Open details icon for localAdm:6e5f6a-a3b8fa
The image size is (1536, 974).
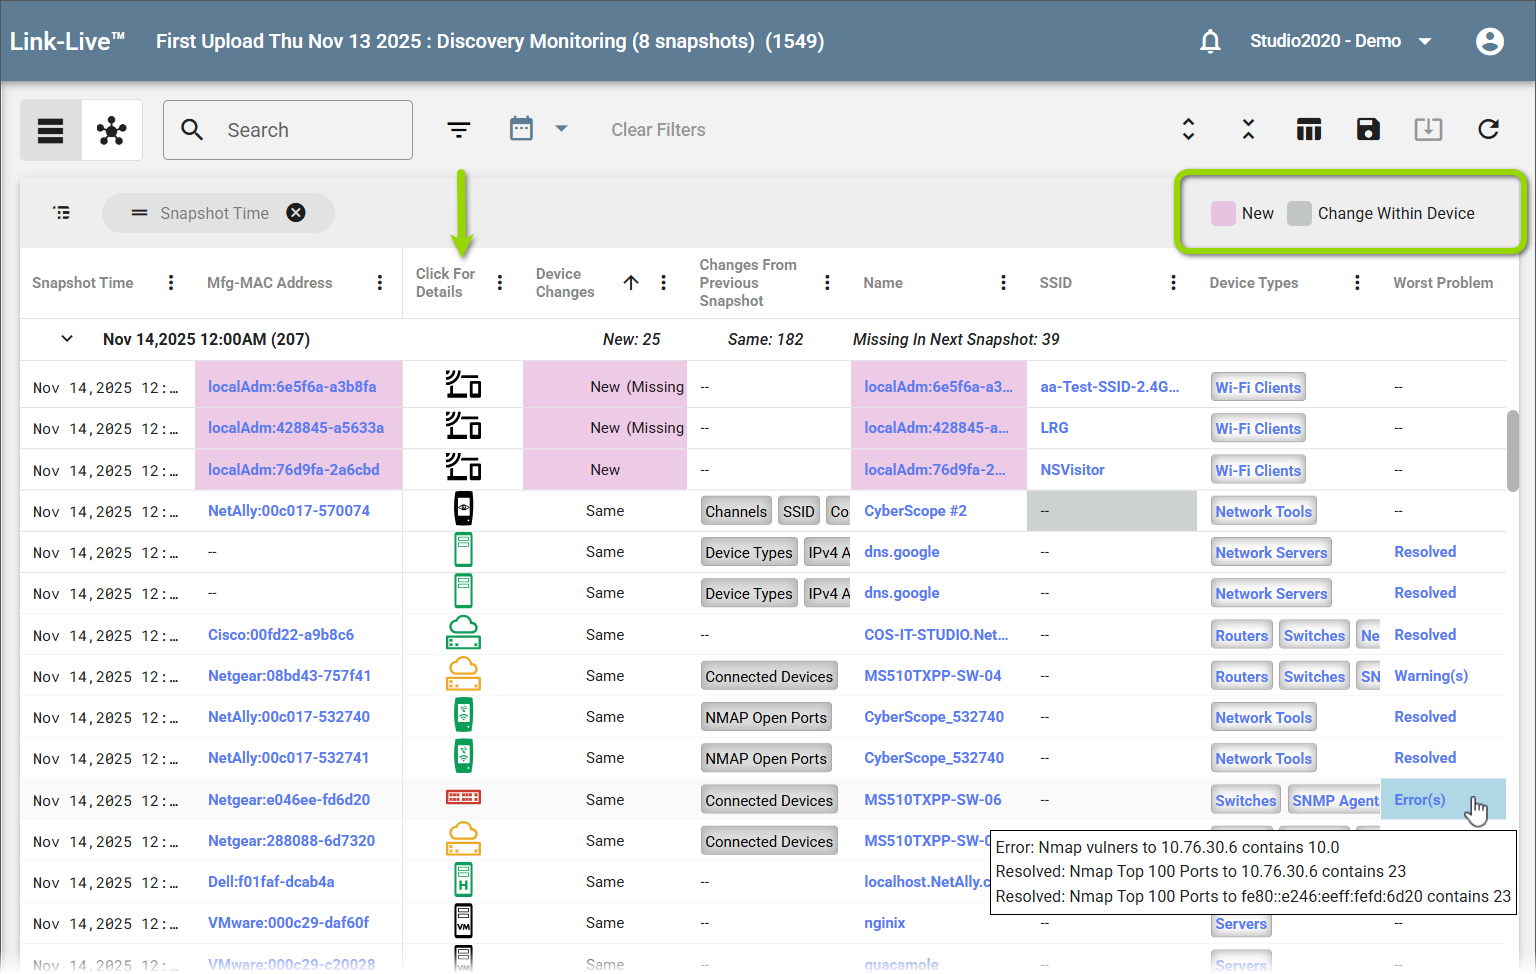coord(463,385)
